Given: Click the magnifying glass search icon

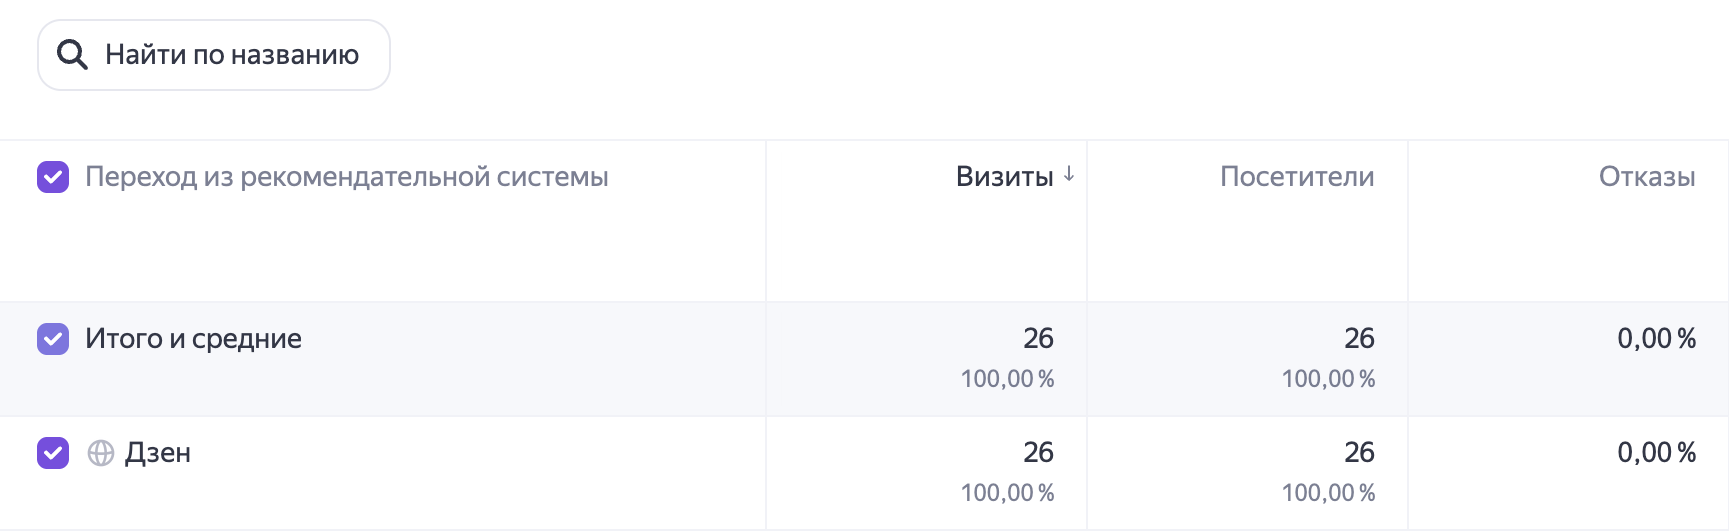Looking at the screenshot, I should click(x=72, y=54).
